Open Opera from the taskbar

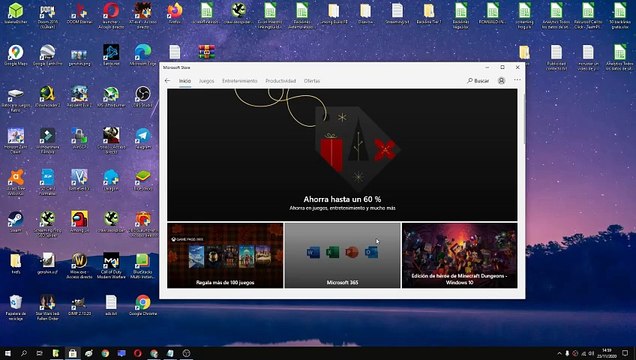[138, 353]
